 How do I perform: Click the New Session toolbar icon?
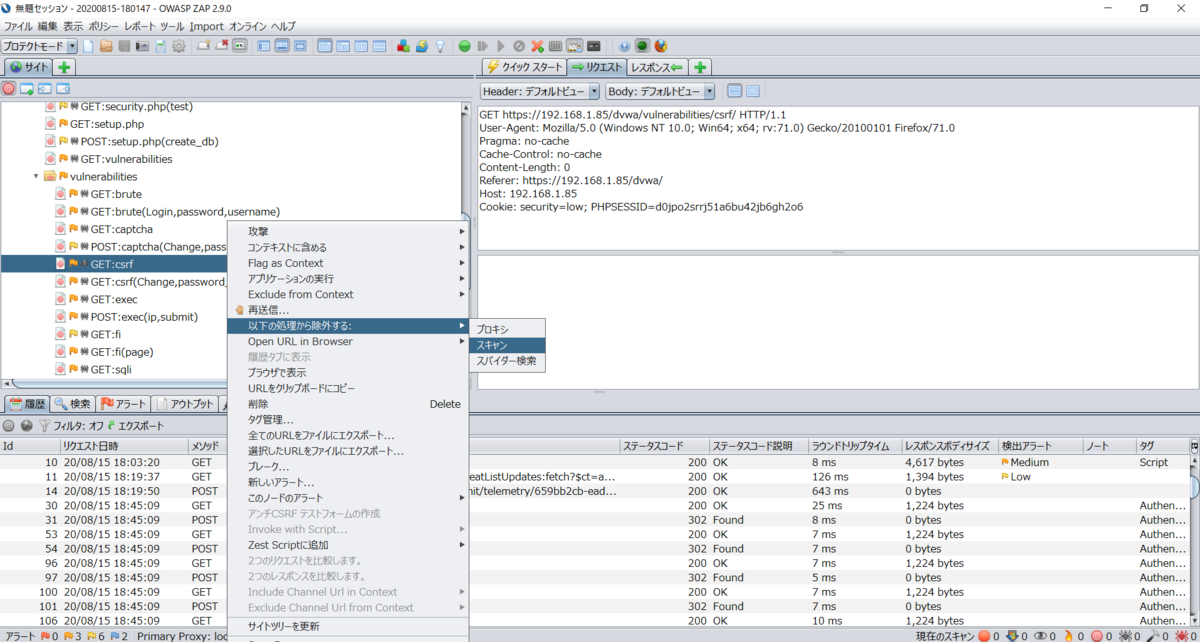88,46
